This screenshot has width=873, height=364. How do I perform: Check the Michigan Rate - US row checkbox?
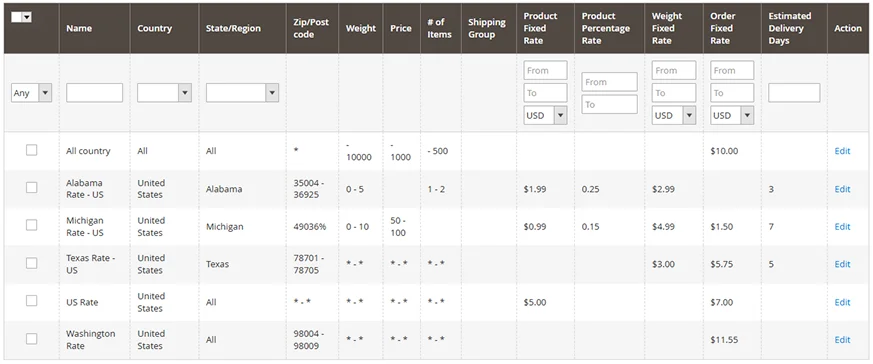click(32, 225)
